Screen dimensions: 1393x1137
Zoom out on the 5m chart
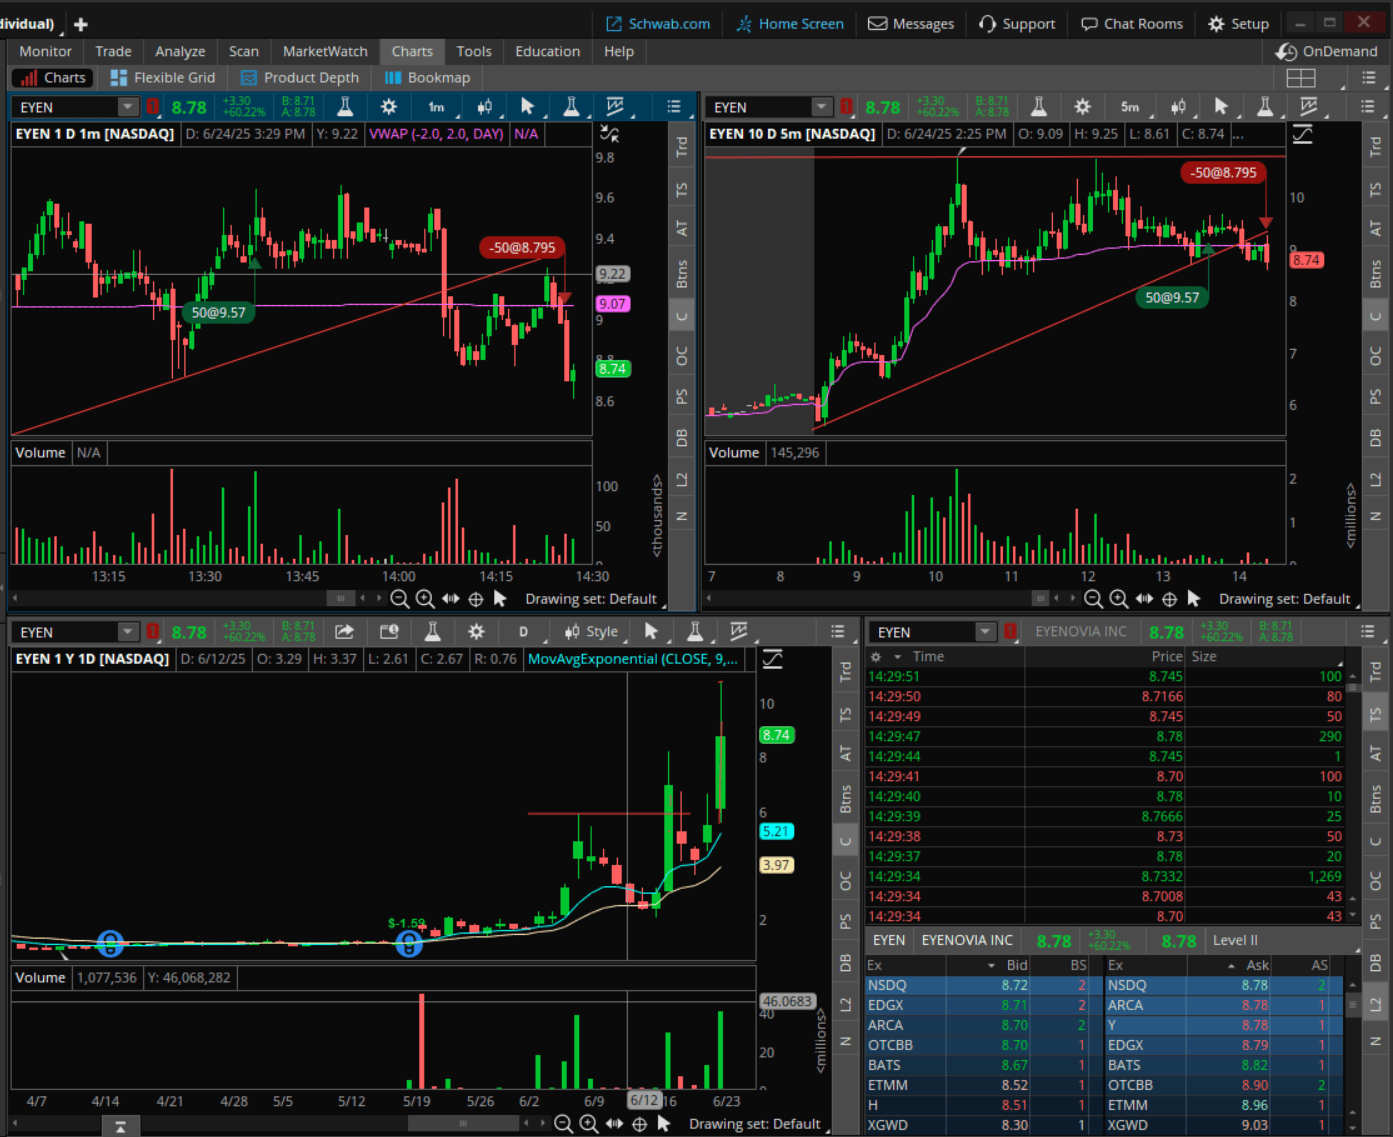1093,599
